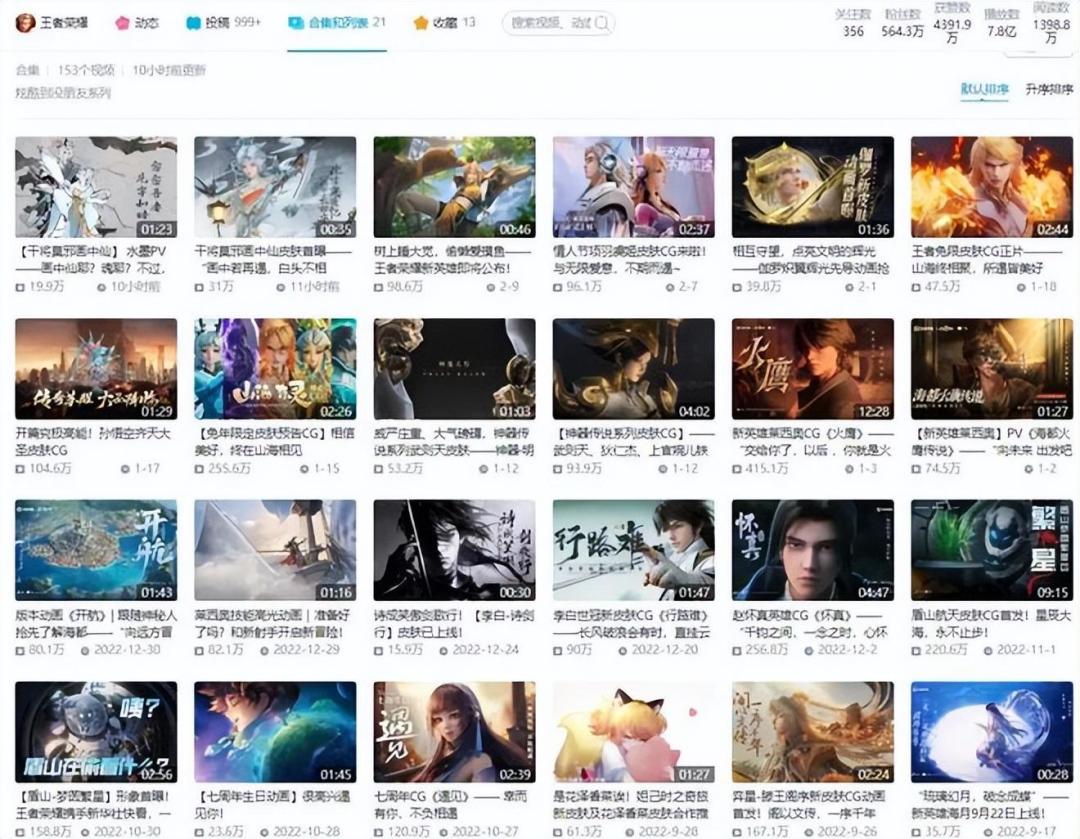
Task: Click play count icon beside 167.1万
Action: point(737,832)
